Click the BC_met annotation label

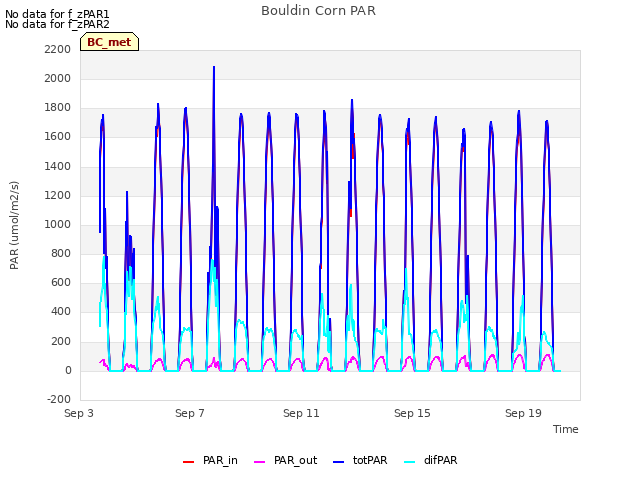point(109,42)
